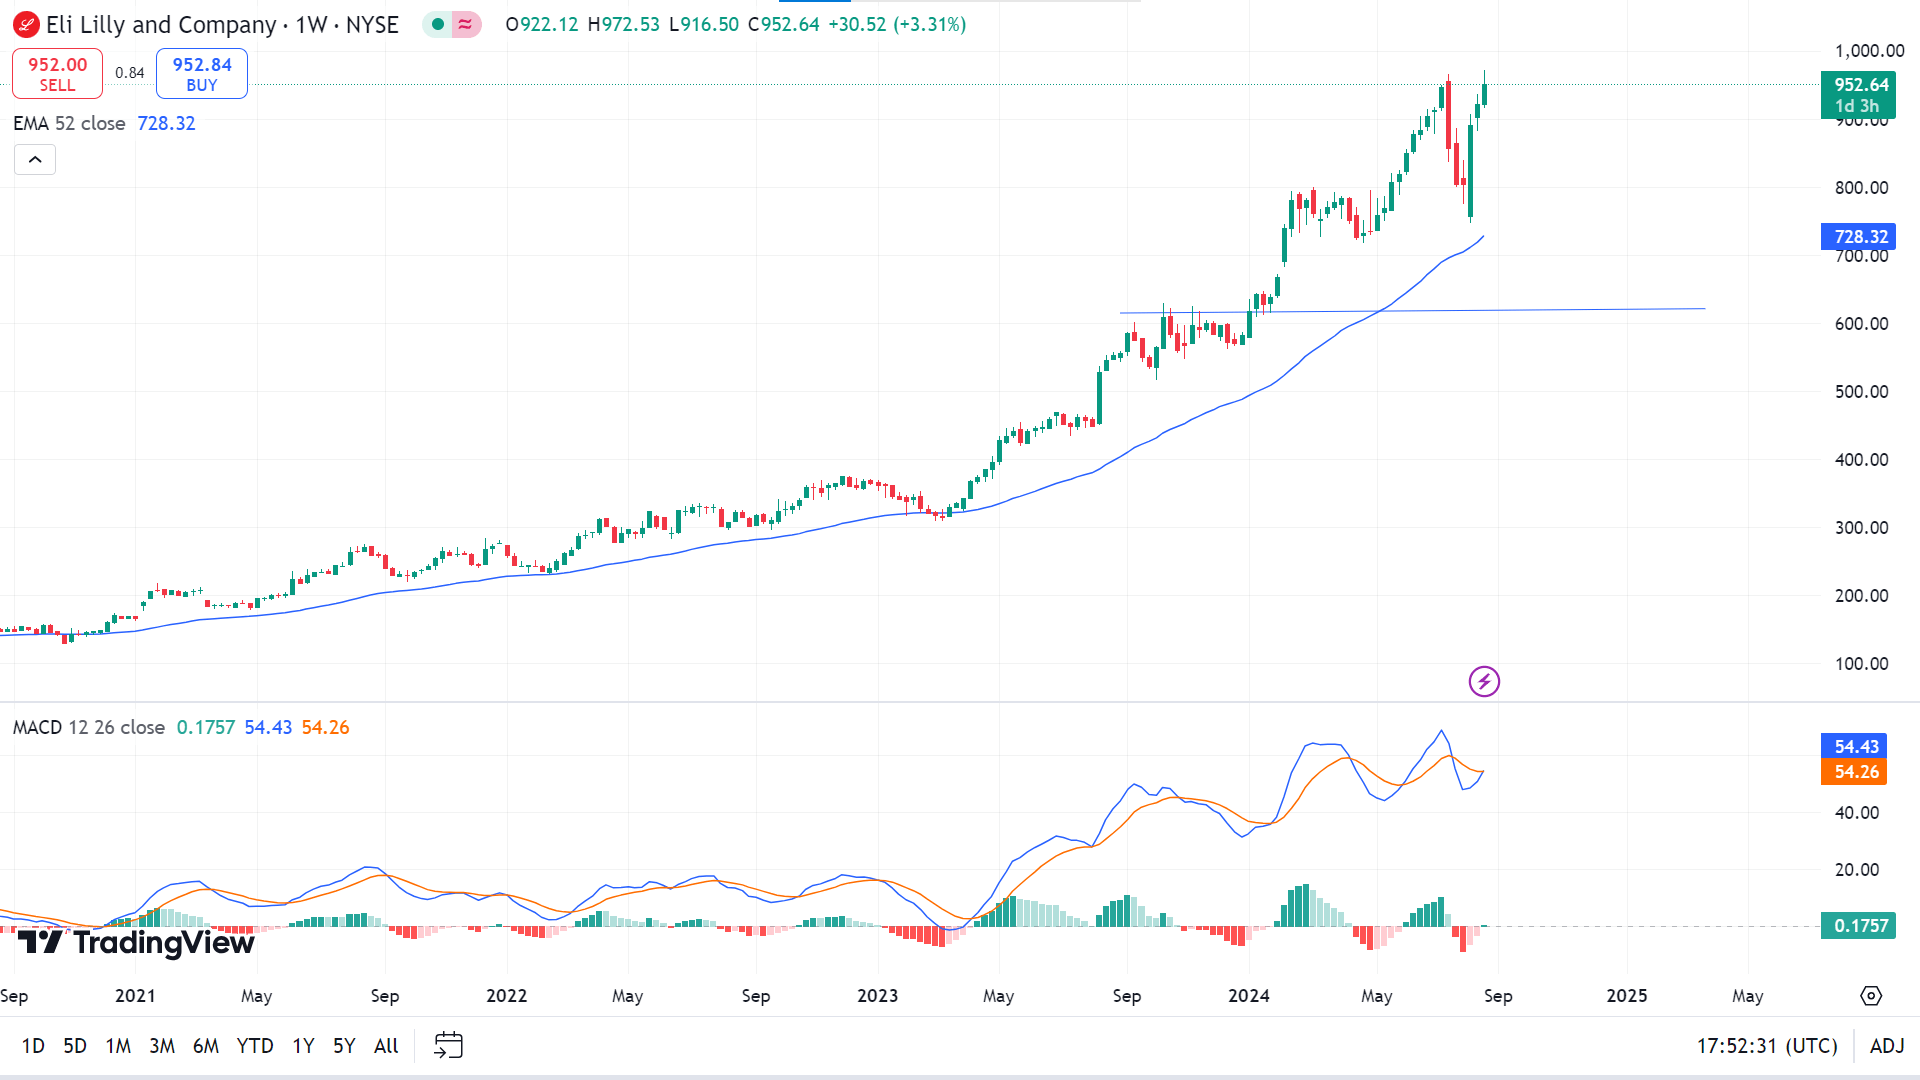Select the All time range
This screenshot has width=1920, height=1080.
[386, 1046]
